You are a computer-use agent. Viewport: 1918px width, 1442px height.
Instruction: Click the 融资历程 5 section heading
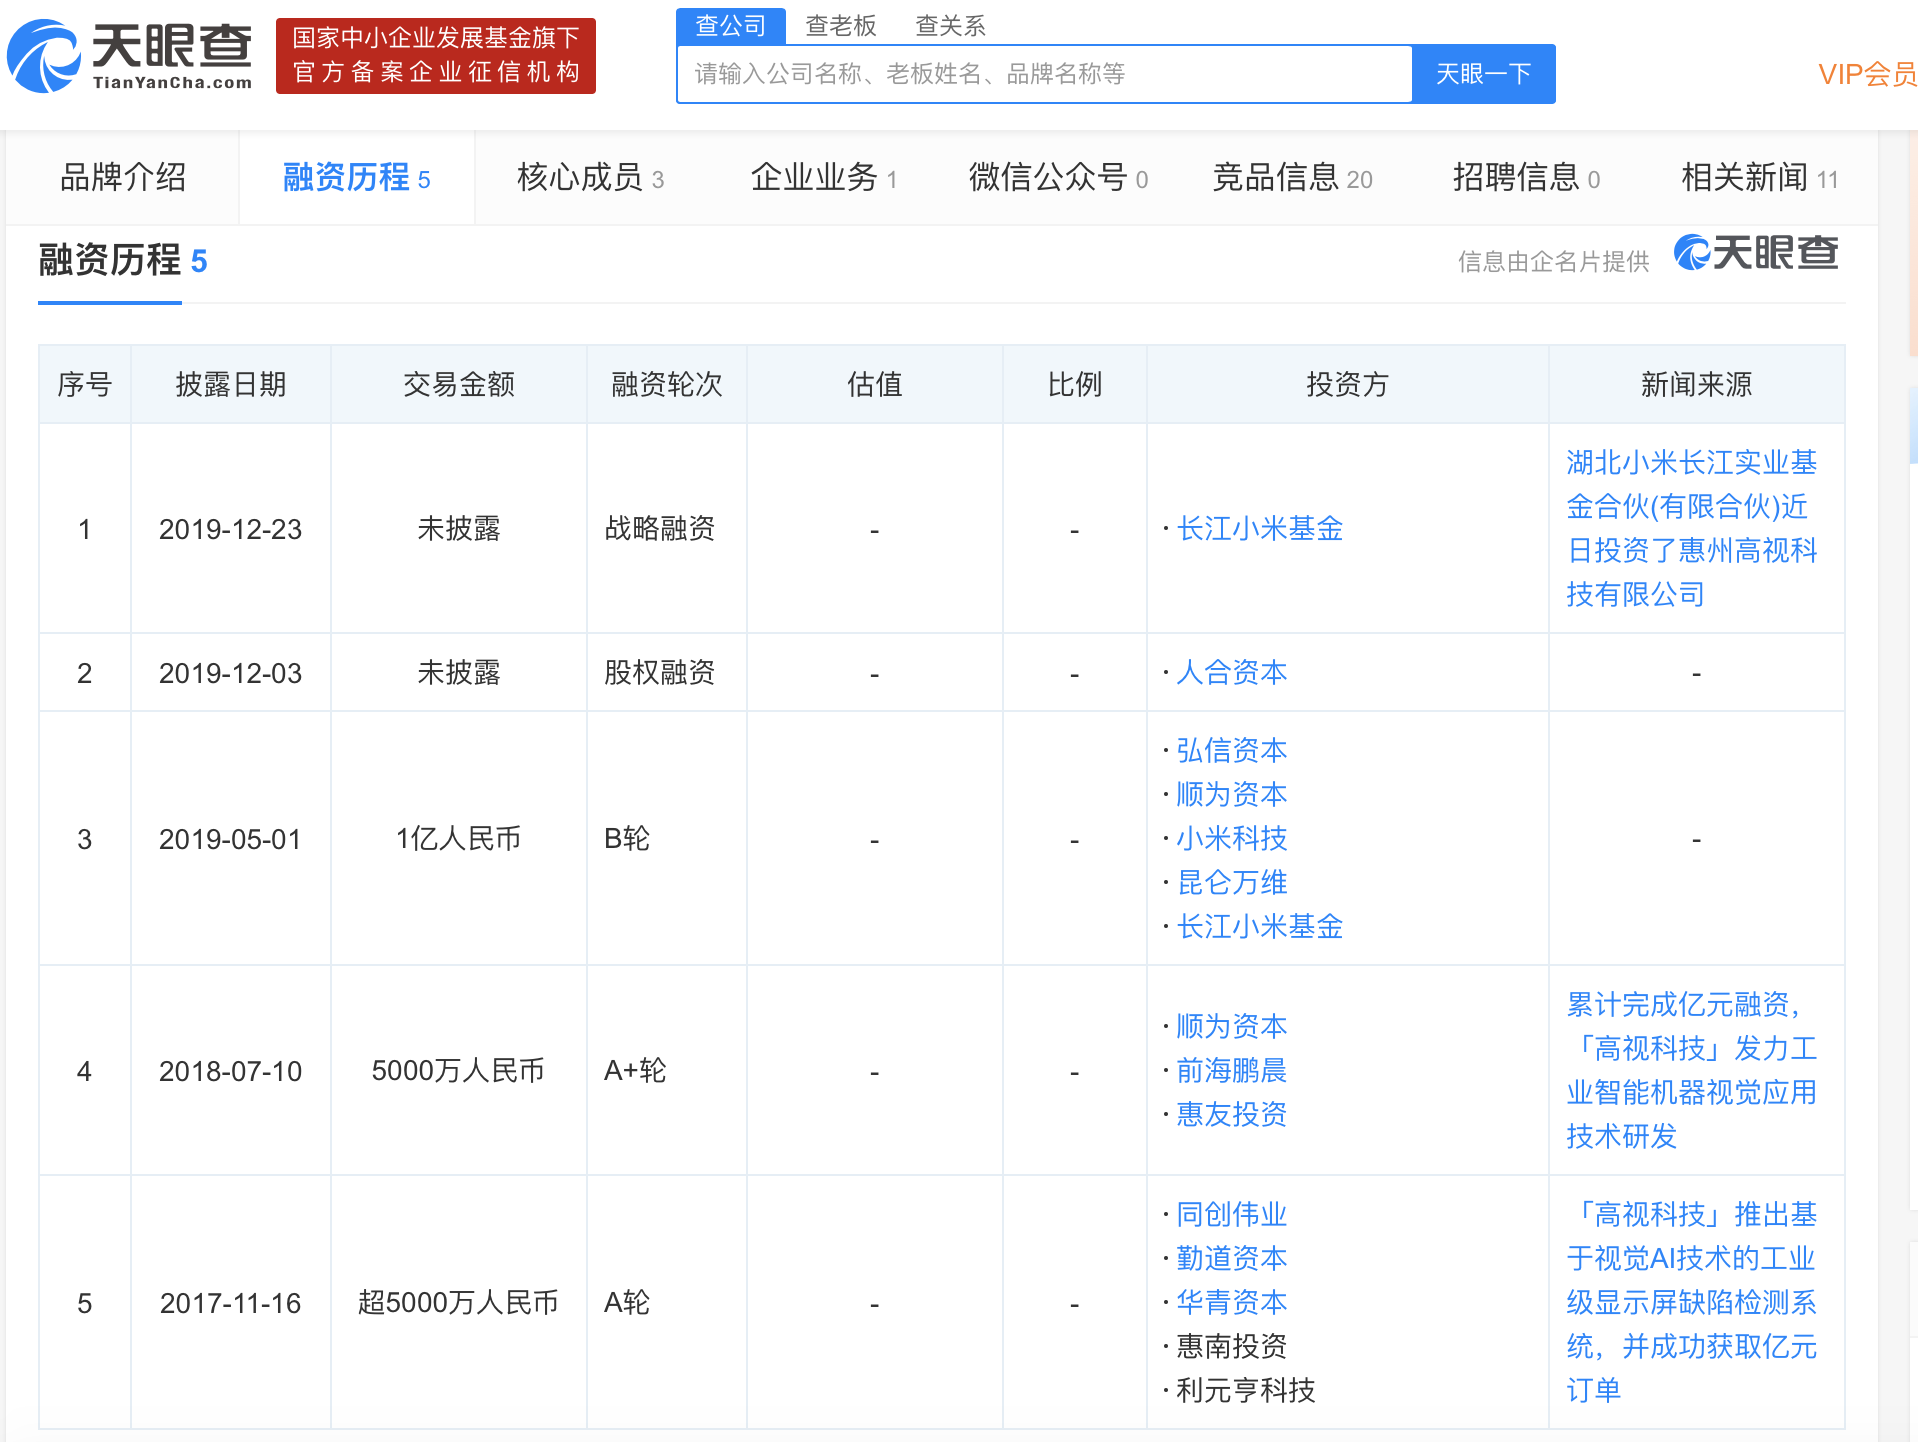(123, 260)
